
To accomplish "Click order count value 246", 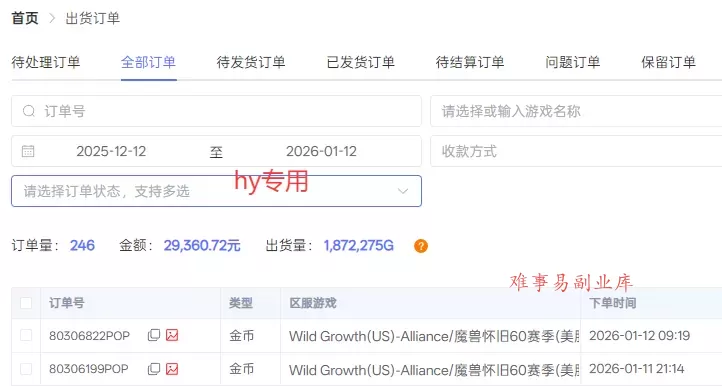I will (82, 246).
